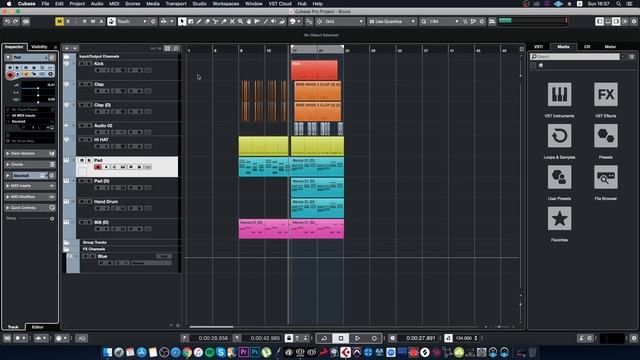Viewport: 640px width, 360px height.
Task: Select the Zoom magnifier tool
Action: pyautogui.click(x=240, y=21)
